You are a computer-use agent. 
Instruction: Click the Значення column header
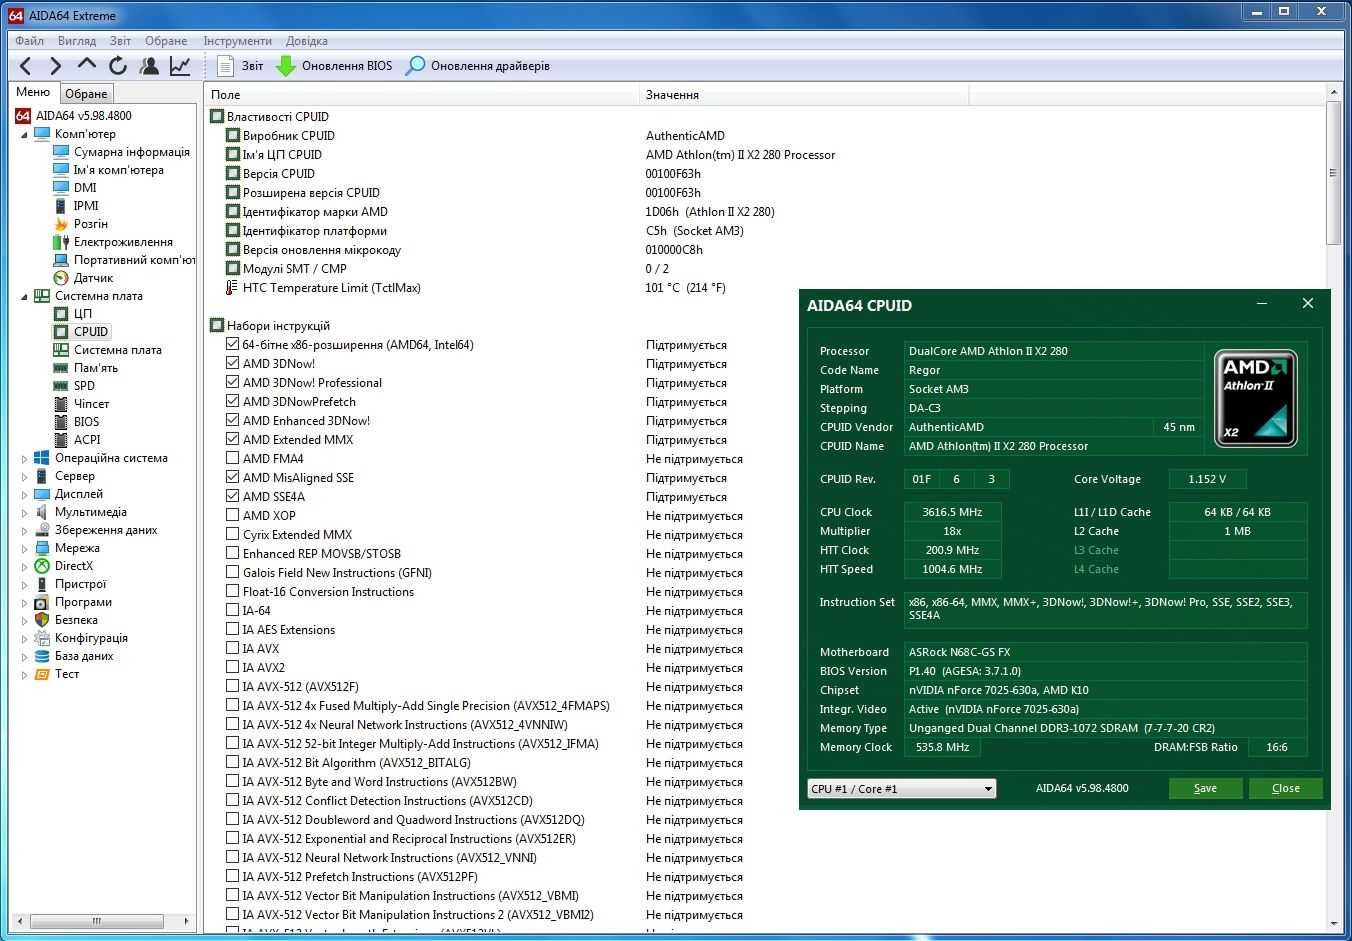click(804, 95)
